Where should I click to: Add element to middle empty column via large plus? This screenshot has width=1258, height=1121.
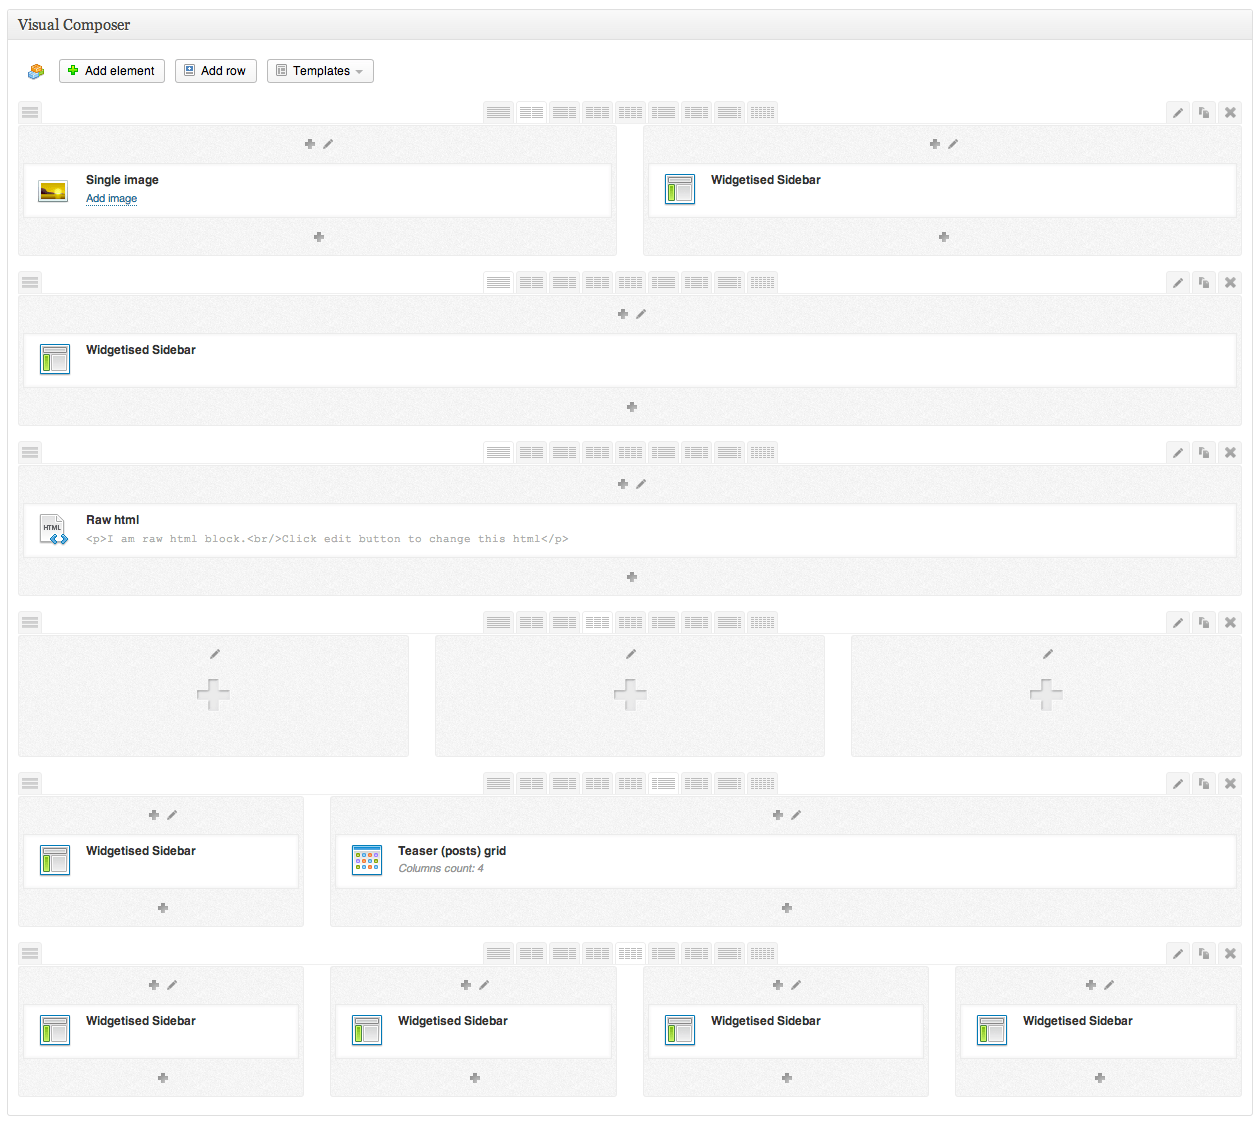click(630, 694)
